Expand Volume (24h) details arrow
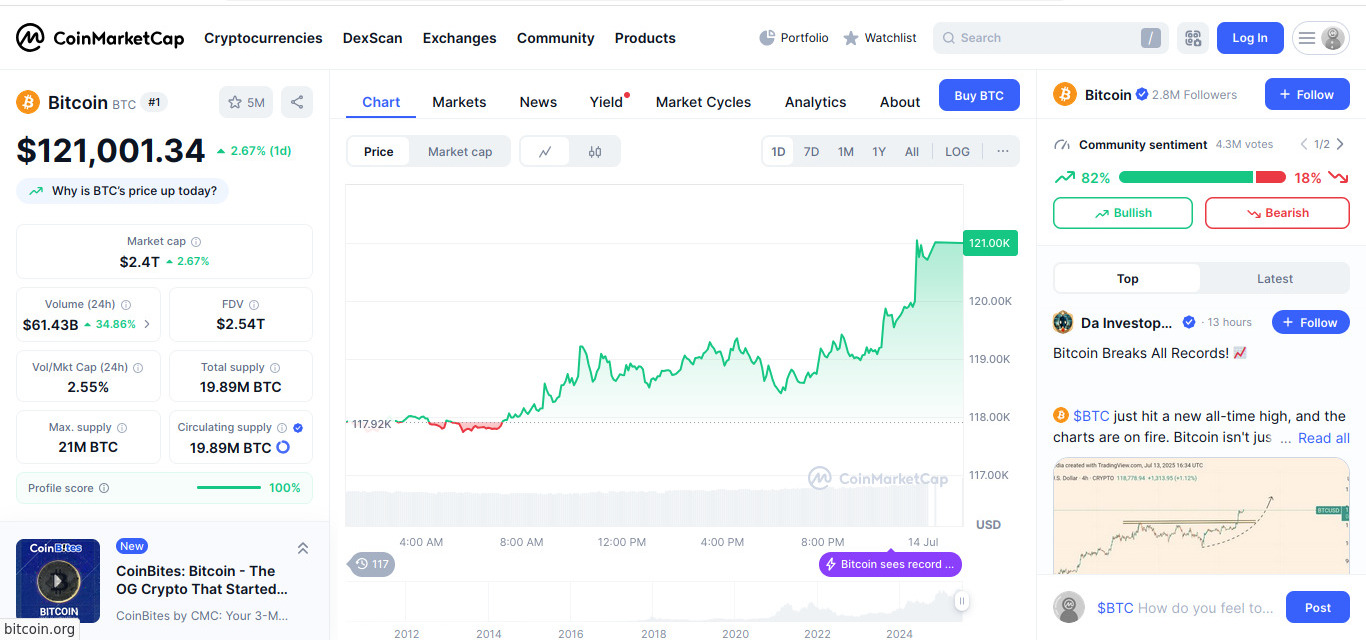This screenshot has height=640, width=1366. point(147,324)
